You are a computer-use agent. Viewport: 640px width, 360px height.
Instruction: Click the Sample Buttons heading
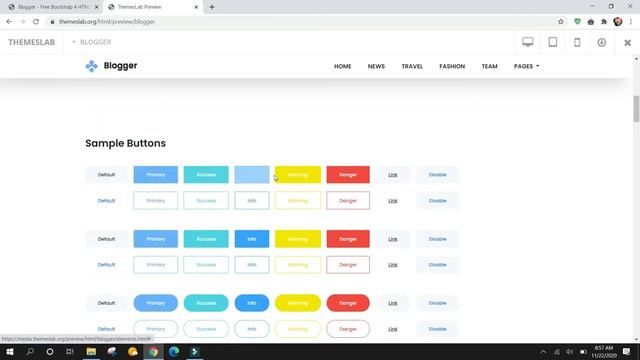[x=125, y=143]
